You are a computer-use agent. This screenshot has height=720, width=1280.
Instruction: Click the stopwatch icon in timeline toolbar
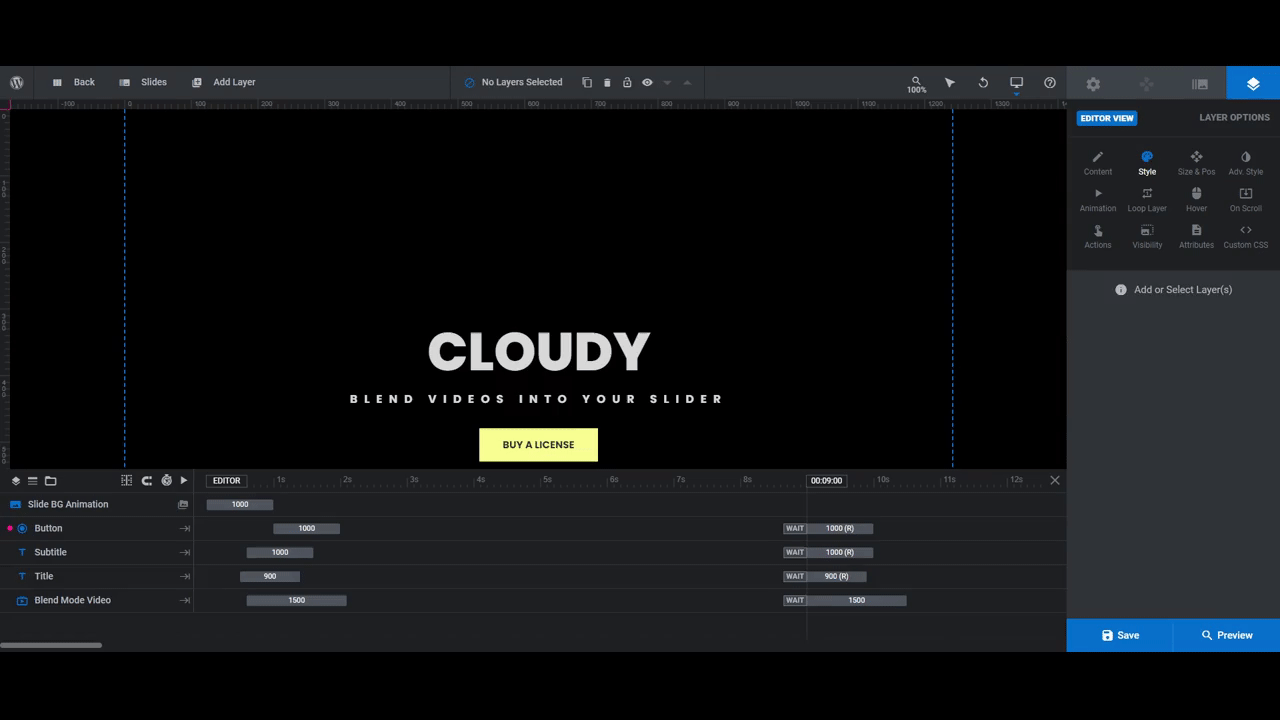point(167,480)
